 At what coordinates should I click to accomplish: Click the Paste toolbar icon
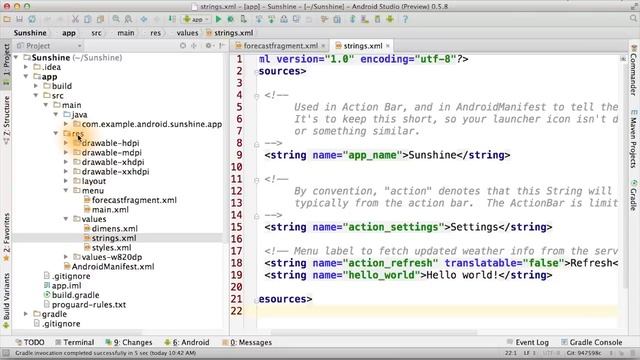click(x=100, y=19)
